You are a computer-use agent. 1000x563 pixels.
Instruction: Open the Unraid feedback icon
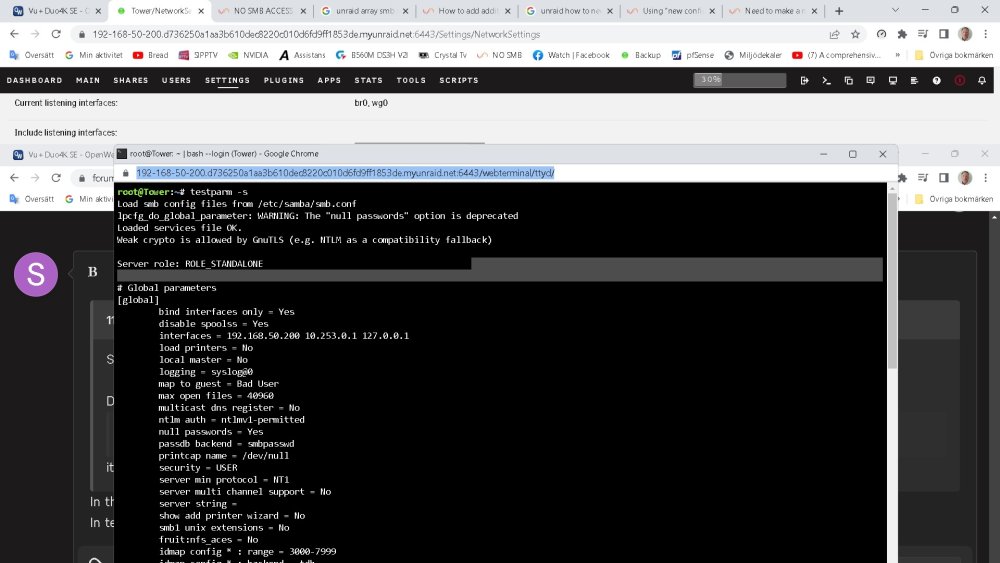pos(871,80)
